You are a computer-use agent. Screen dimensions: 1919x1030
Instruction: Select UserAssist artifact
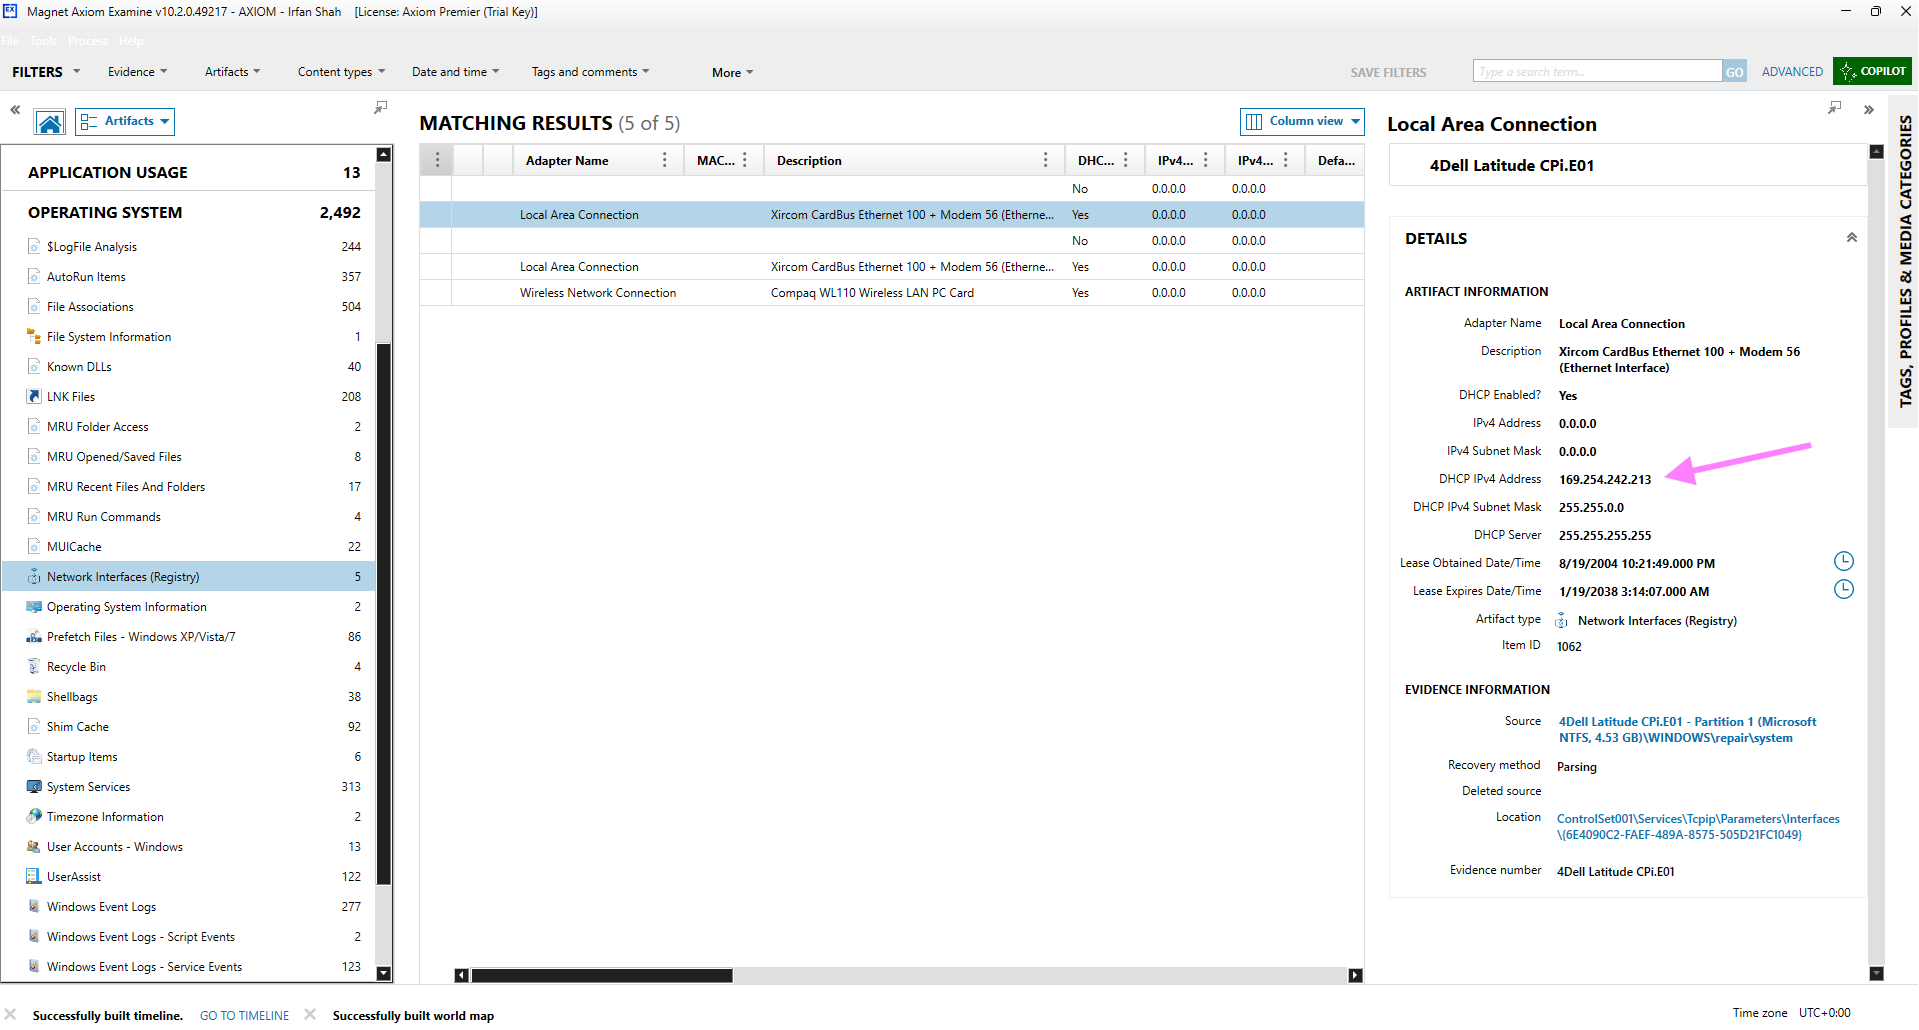188,877
